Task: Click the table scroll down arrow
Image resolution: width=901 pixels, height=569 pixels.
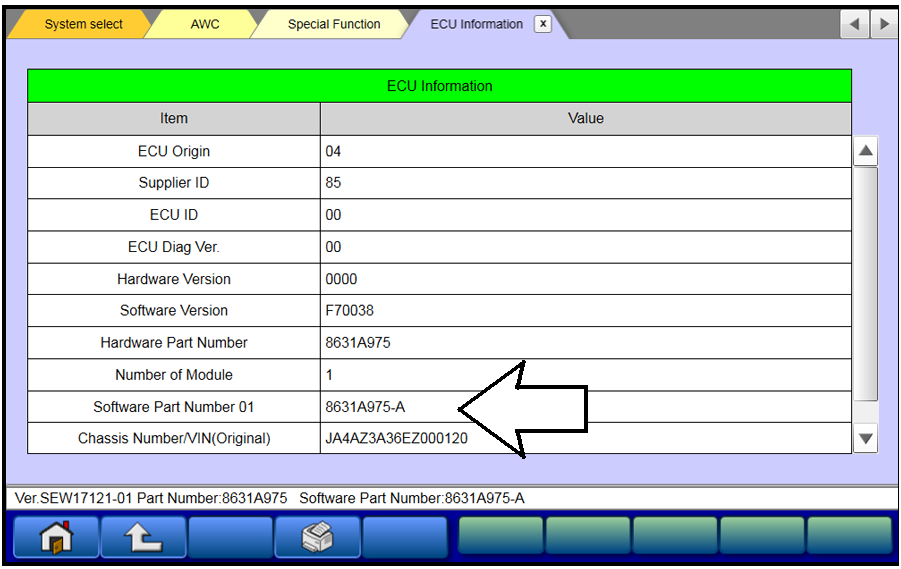Action: (865, 438)
